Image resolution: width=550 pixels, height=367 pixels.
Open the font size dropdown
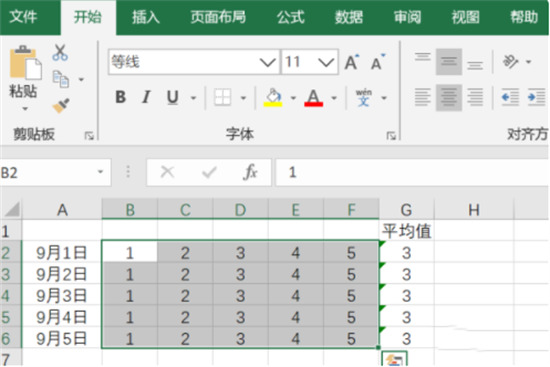(x=326, y=62)
